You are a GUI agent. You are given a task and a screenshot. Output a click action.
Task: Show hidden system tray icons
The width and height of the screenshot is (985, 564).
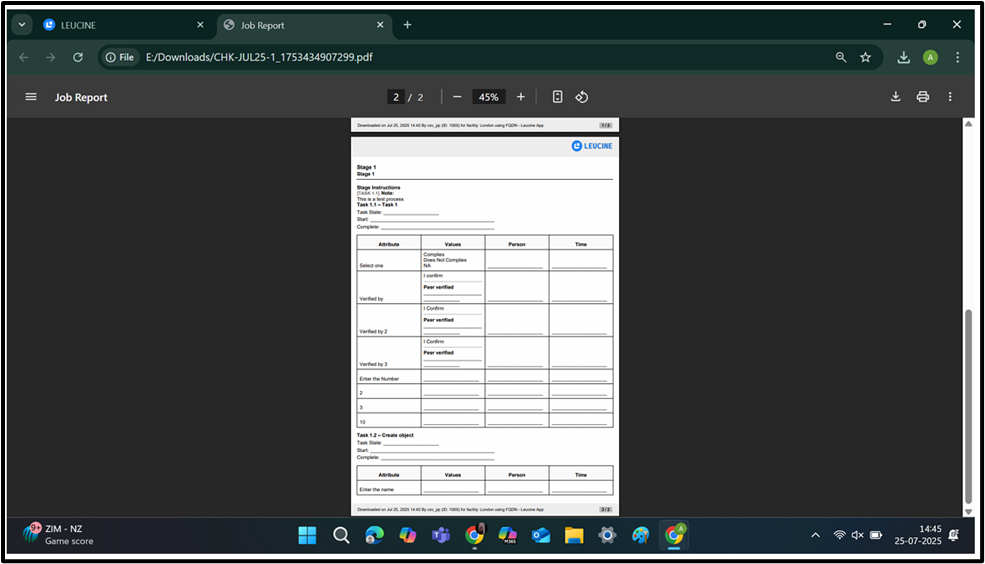click(x=815, y=535)
